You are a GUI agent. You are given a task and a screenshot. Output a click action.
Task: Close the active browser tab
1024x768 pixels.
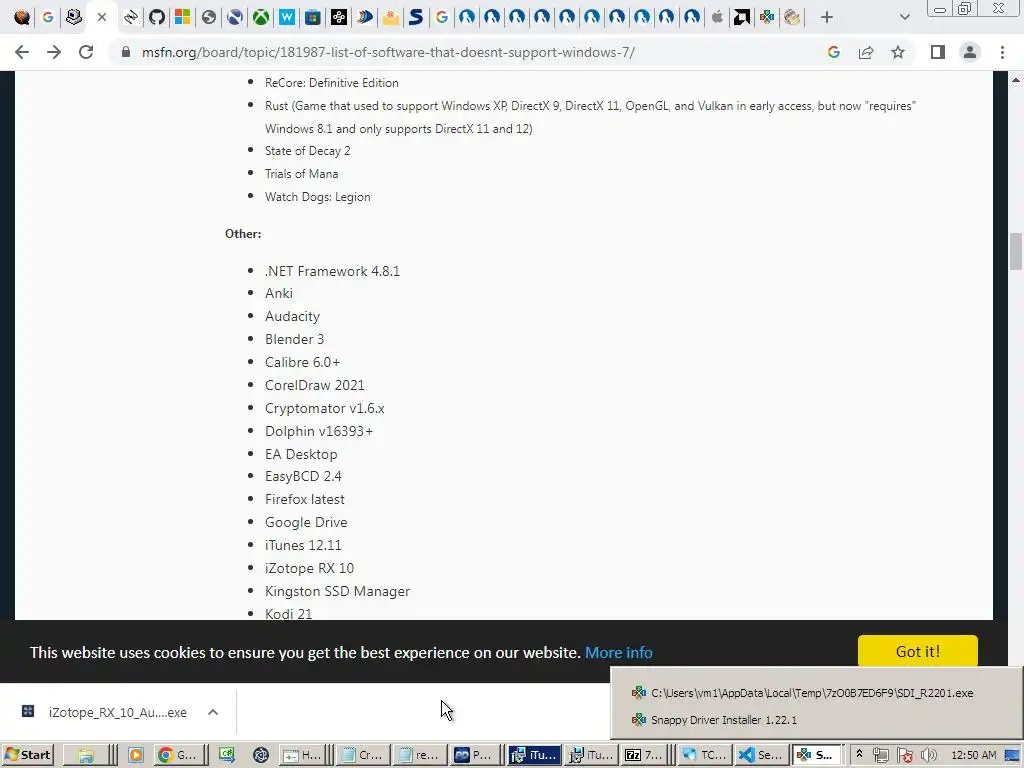point(102,18)
